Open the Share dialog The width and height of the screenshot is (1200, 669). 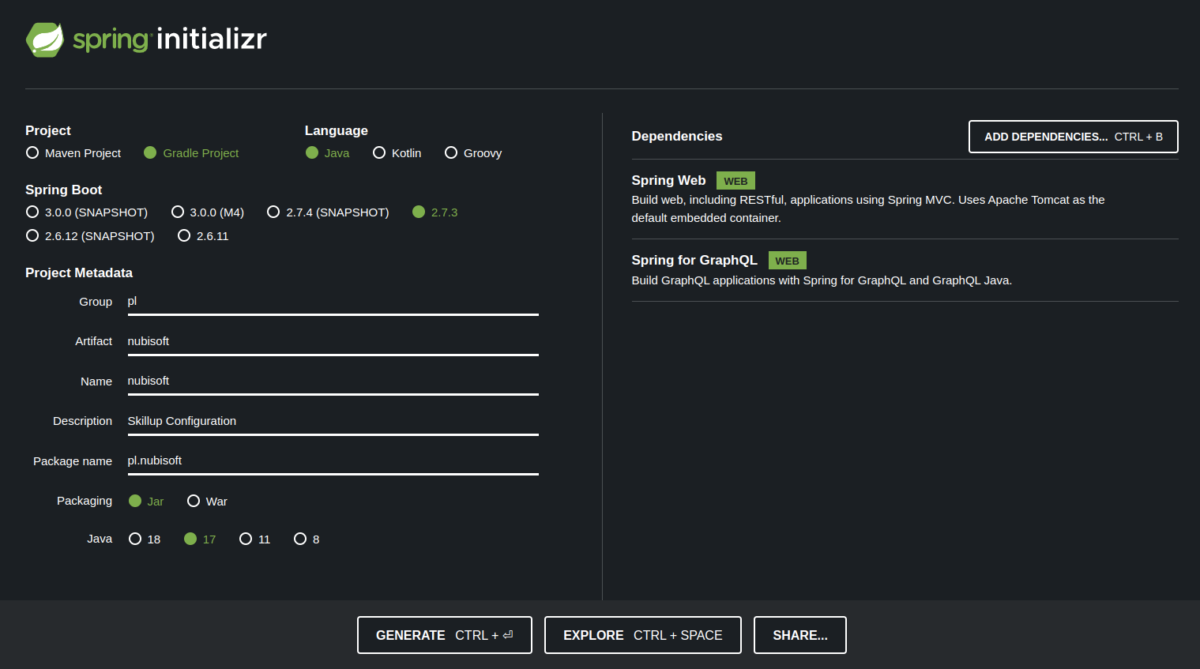pyautogui.click(x=800, y=635)
